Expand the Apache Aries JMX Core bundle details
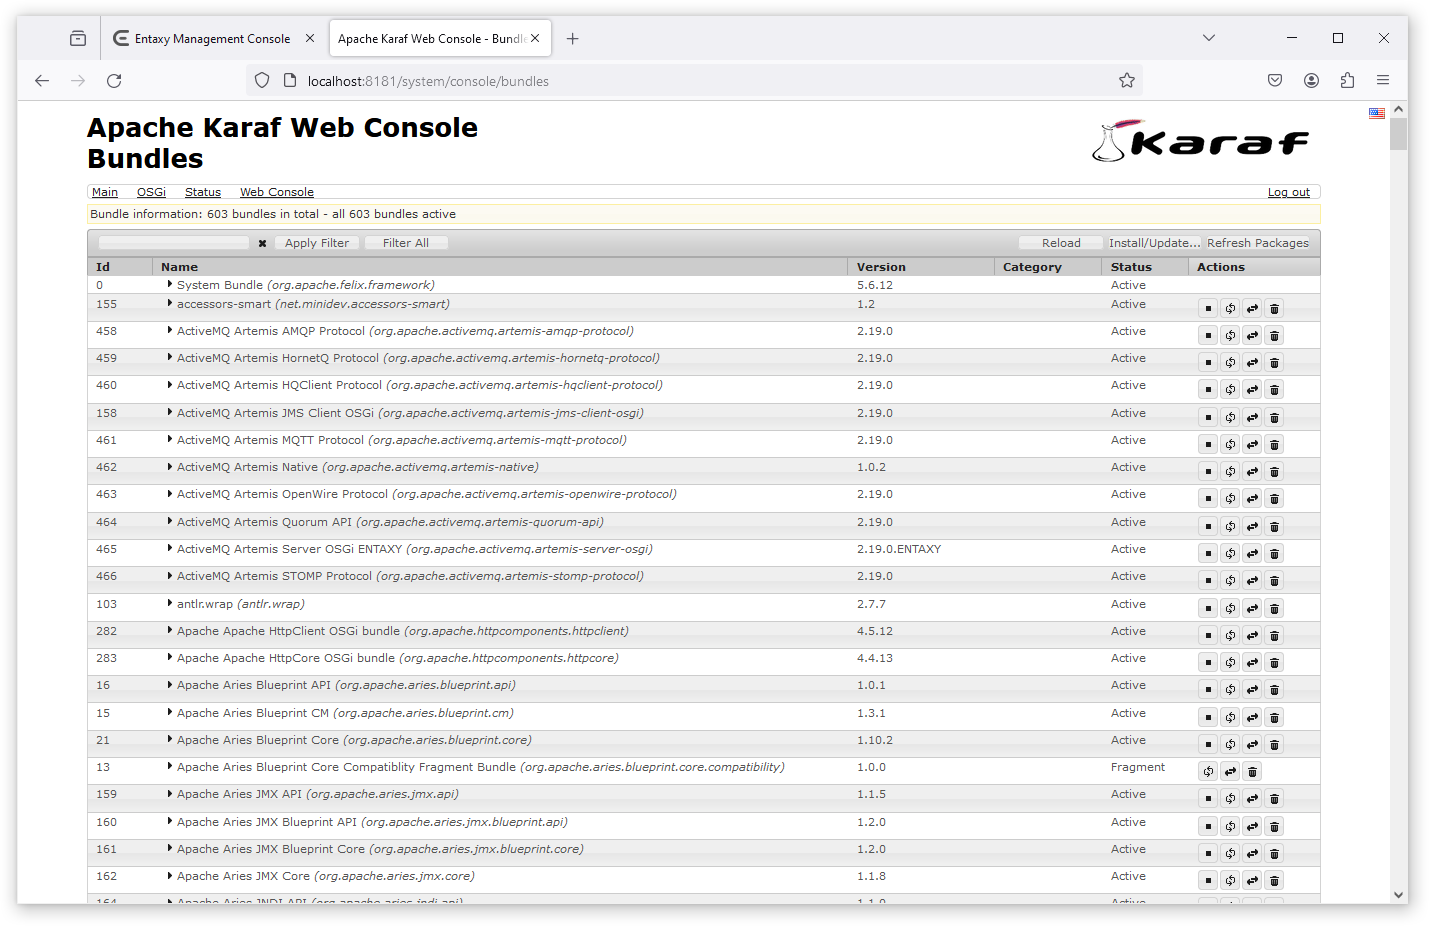This screenshot has width=1429, height=926. coord(169,875)
